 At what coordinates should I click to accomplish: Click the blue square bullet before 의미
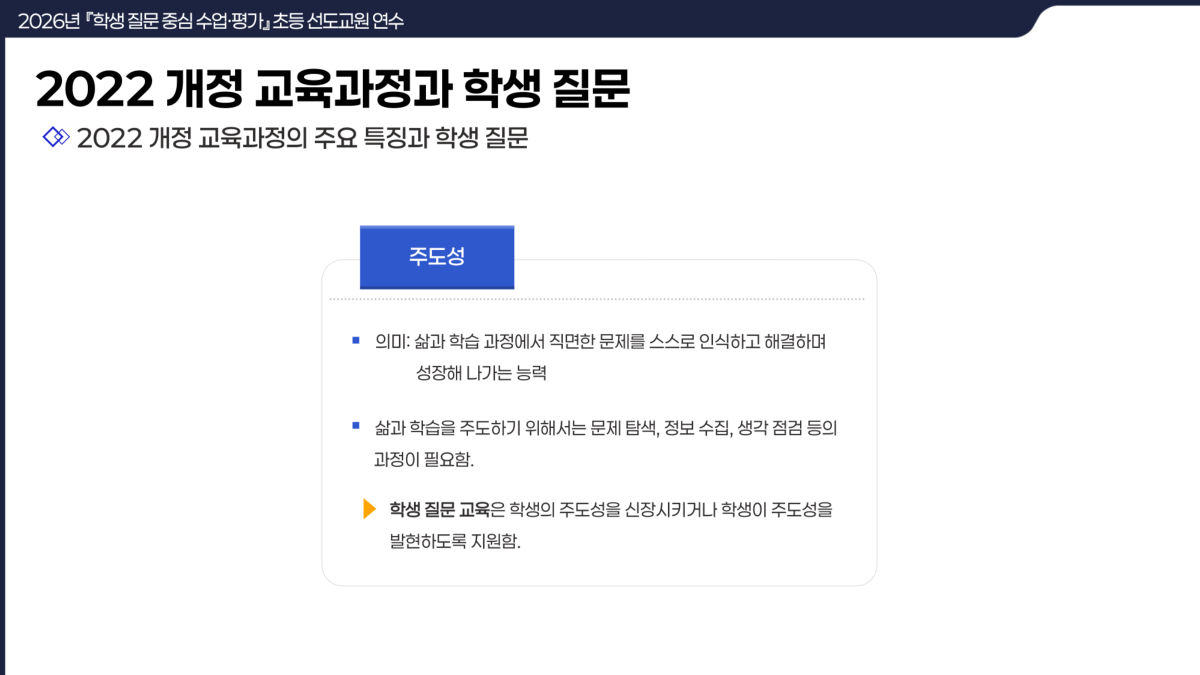(x=355, y=341)
